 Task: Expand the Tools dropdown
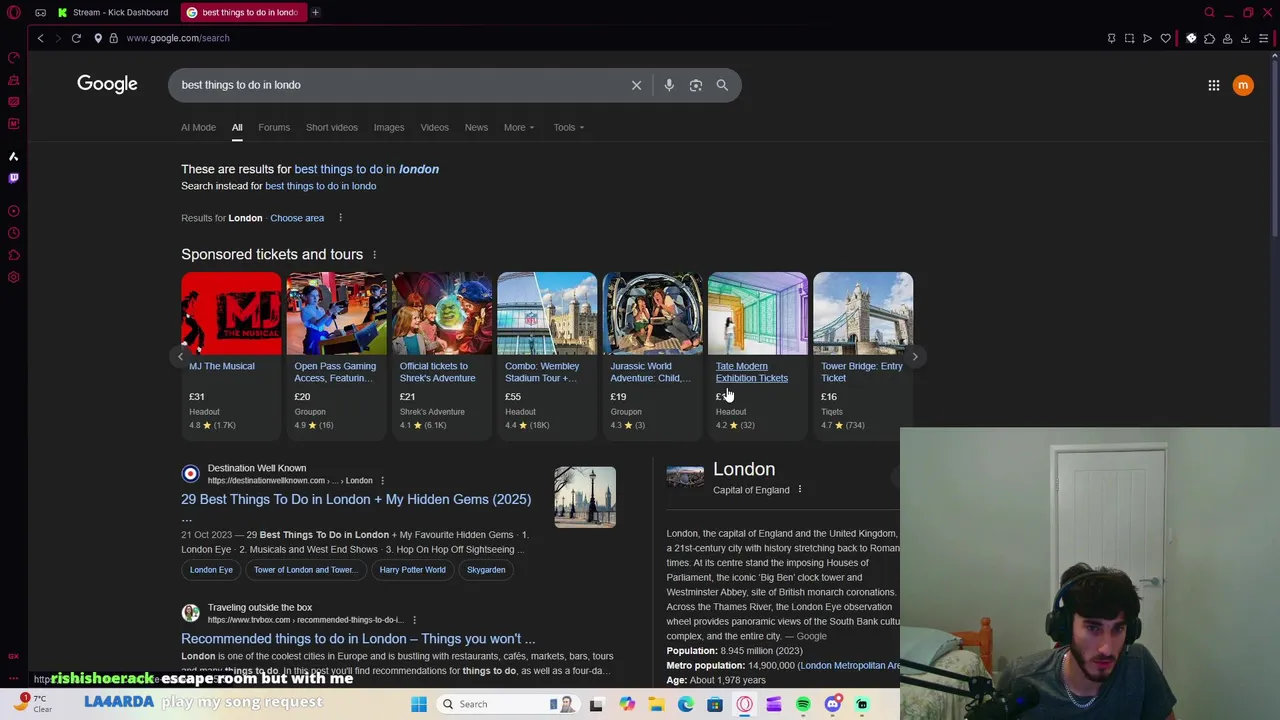(568, 127)
